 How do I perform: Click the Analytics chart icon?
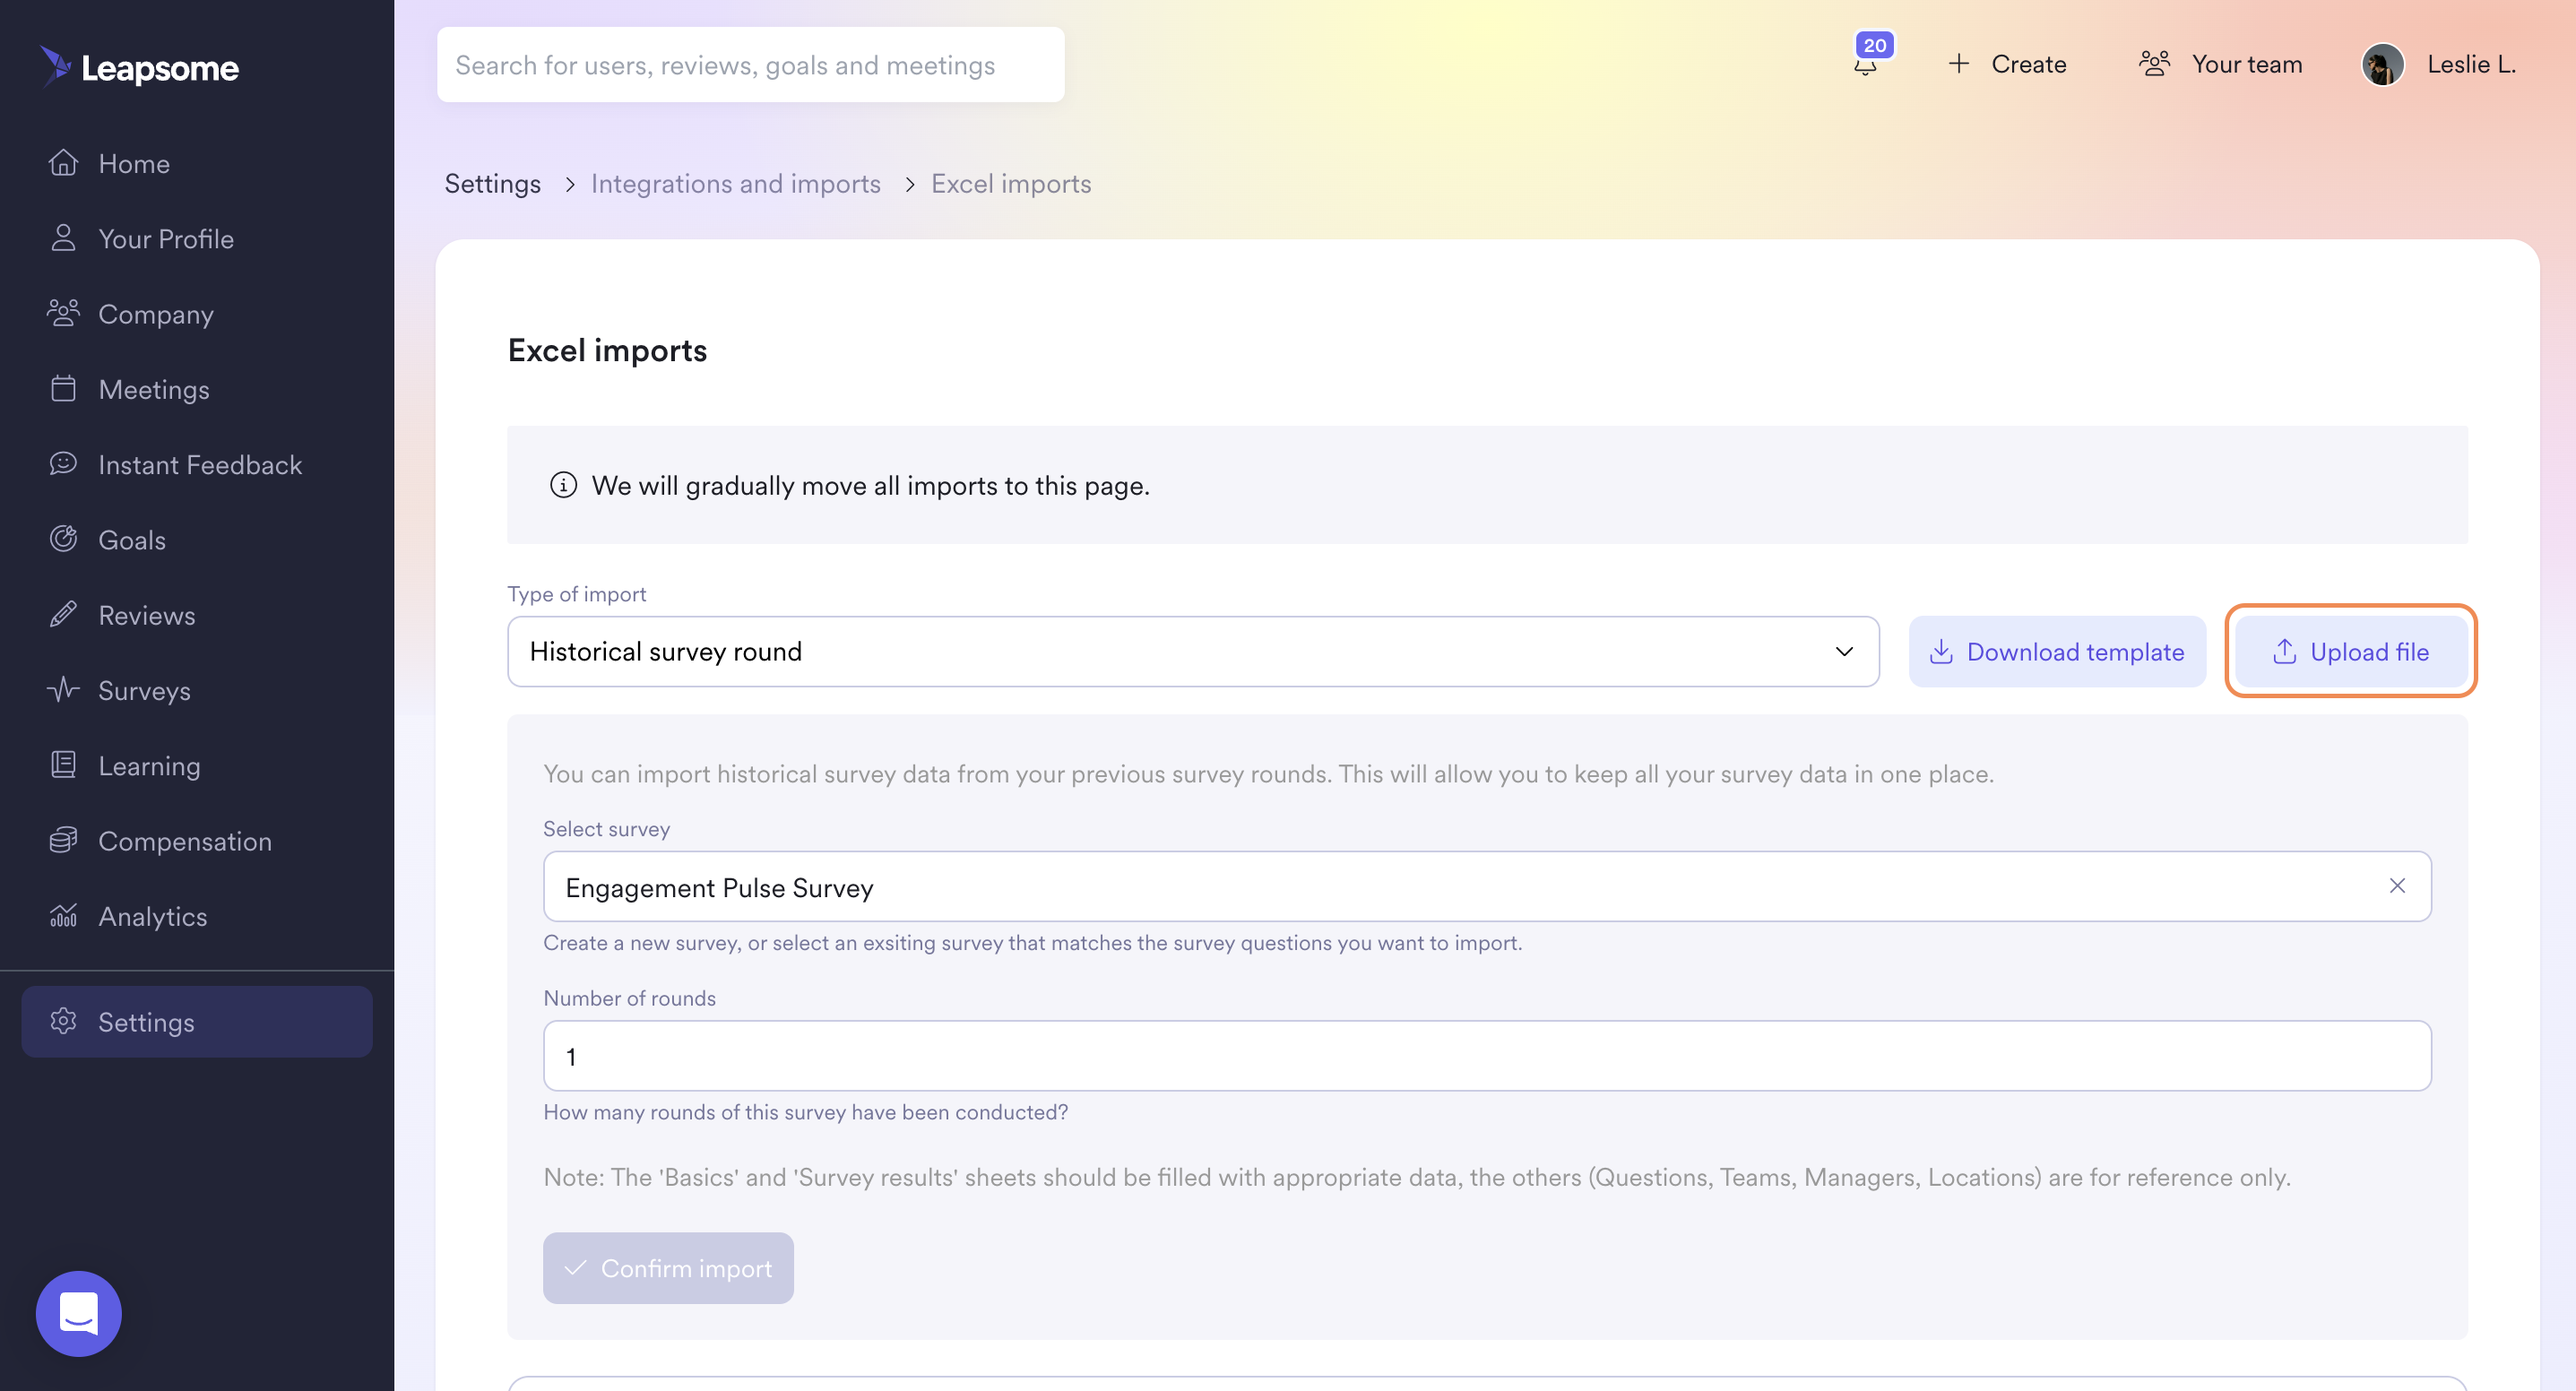(x=63, y=915)
